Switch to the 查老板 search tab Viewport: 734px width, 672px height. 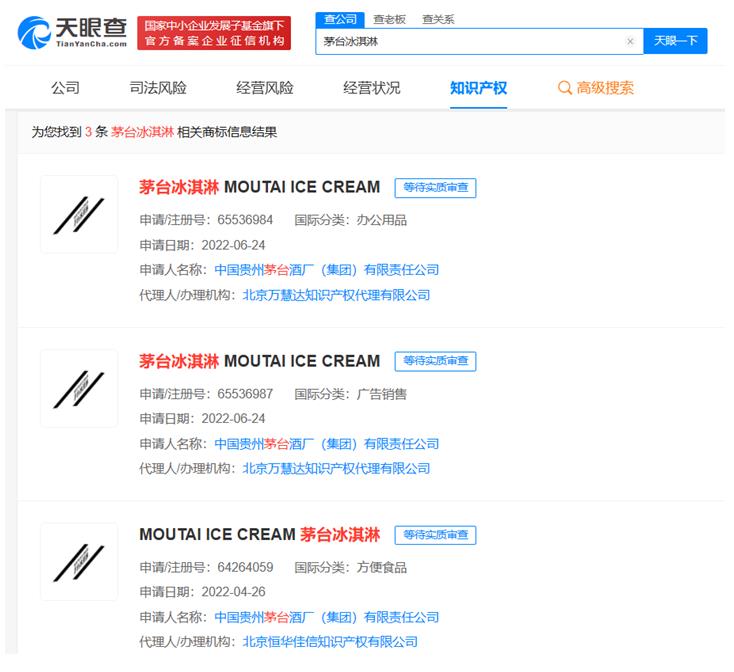(389, 19)
